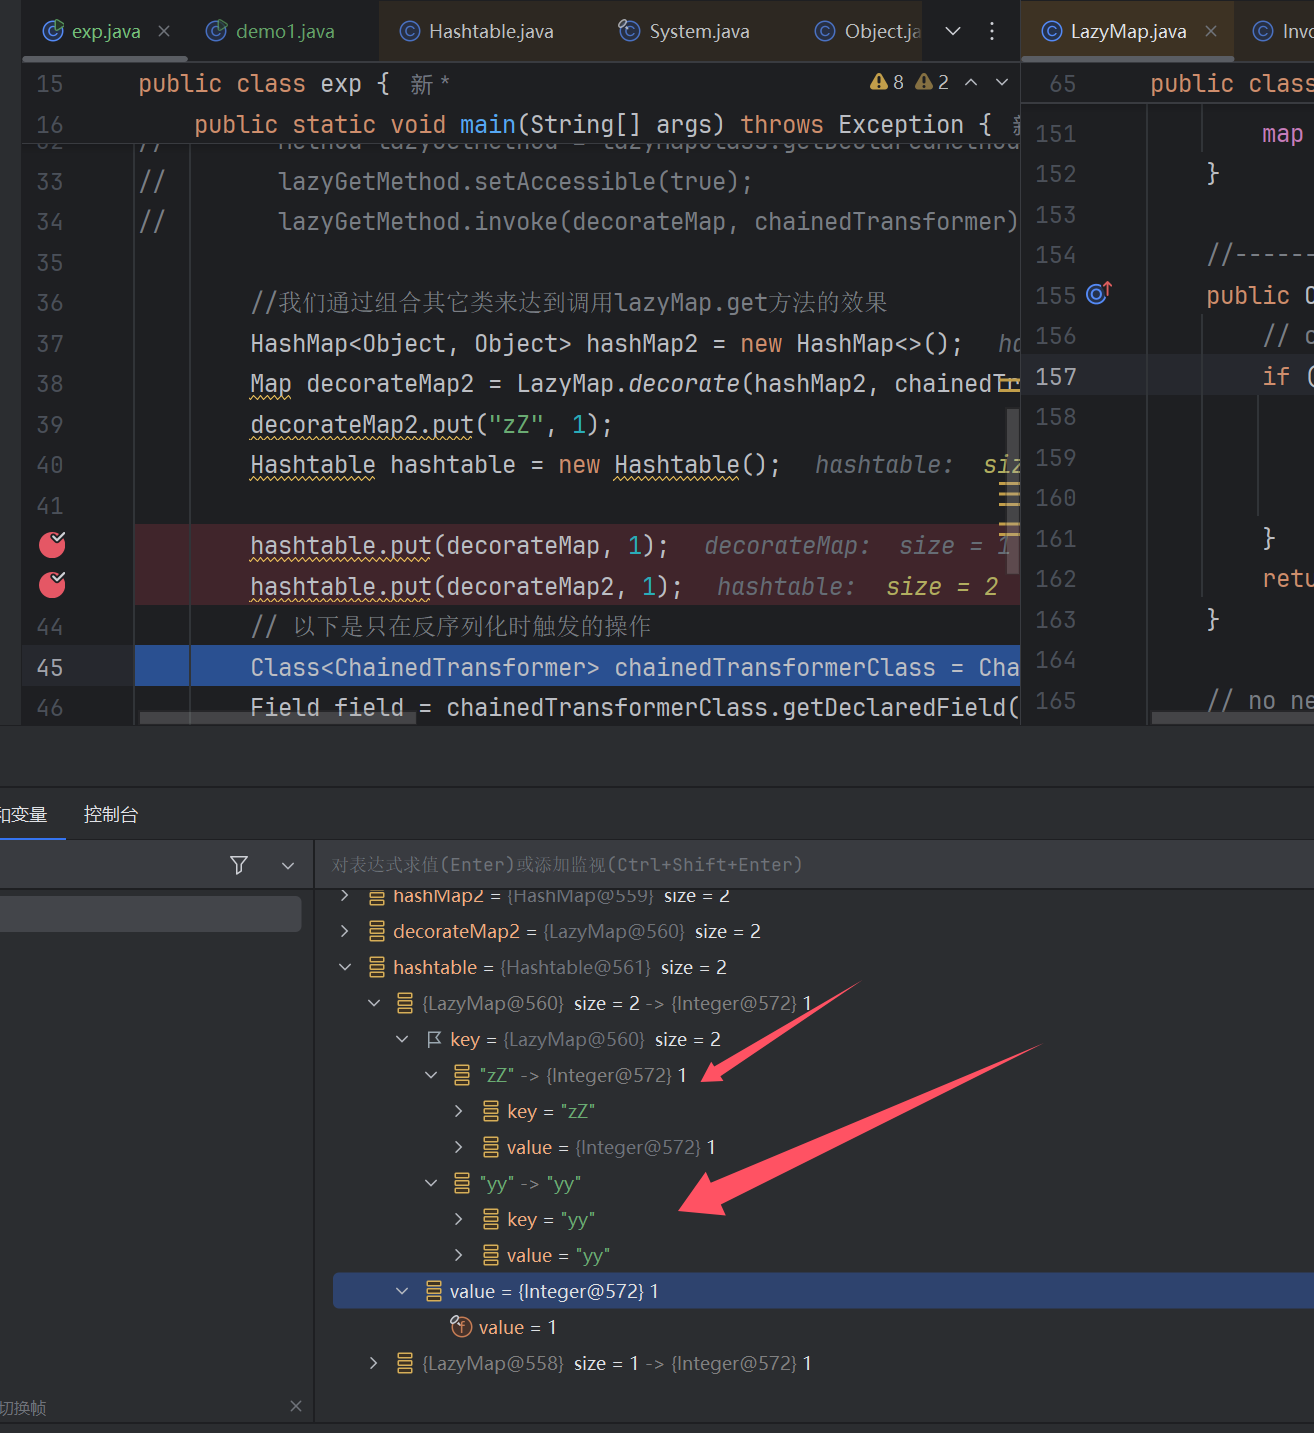Screen dimensions: 1314x1433
Task: Click the horizontal scrollbar of exp.java editor
Action: tap(278, 717)
